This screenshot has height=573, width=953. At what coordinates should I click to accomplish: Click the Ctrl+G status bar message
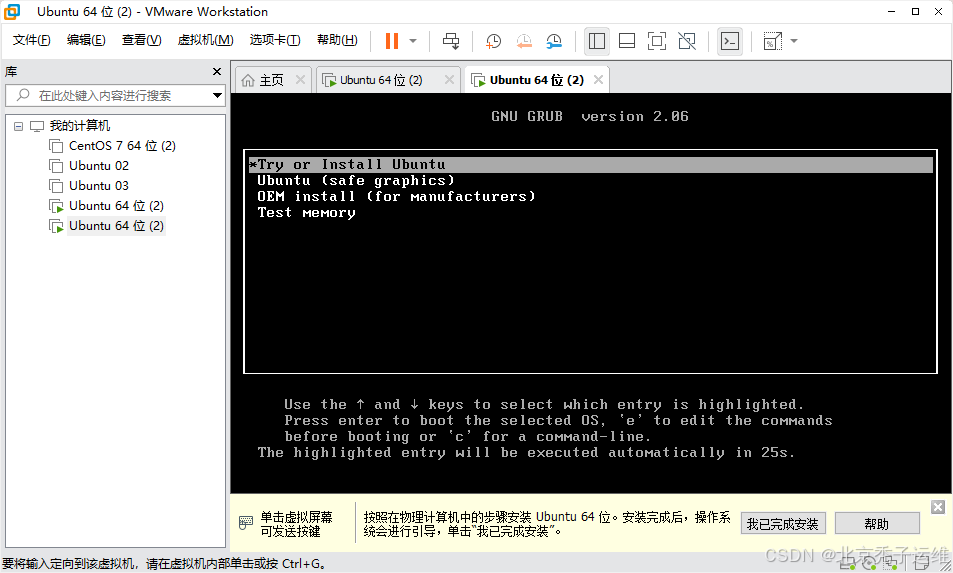tap(165, 564)
